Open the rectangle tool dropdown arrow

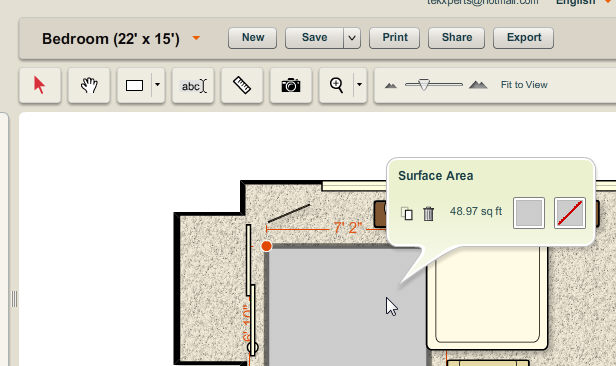tap(158, 85)
